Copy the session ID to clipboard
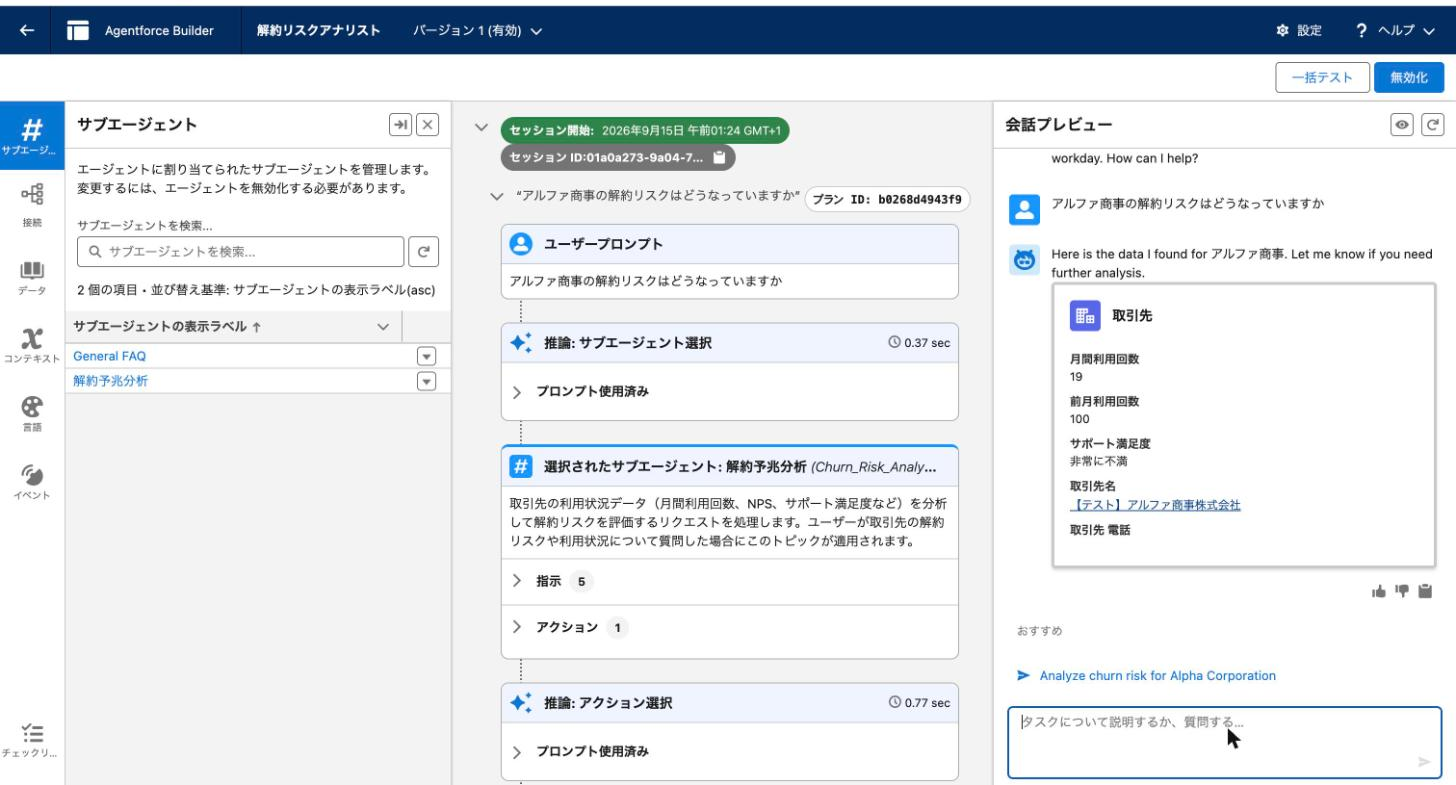 [719, 158]
